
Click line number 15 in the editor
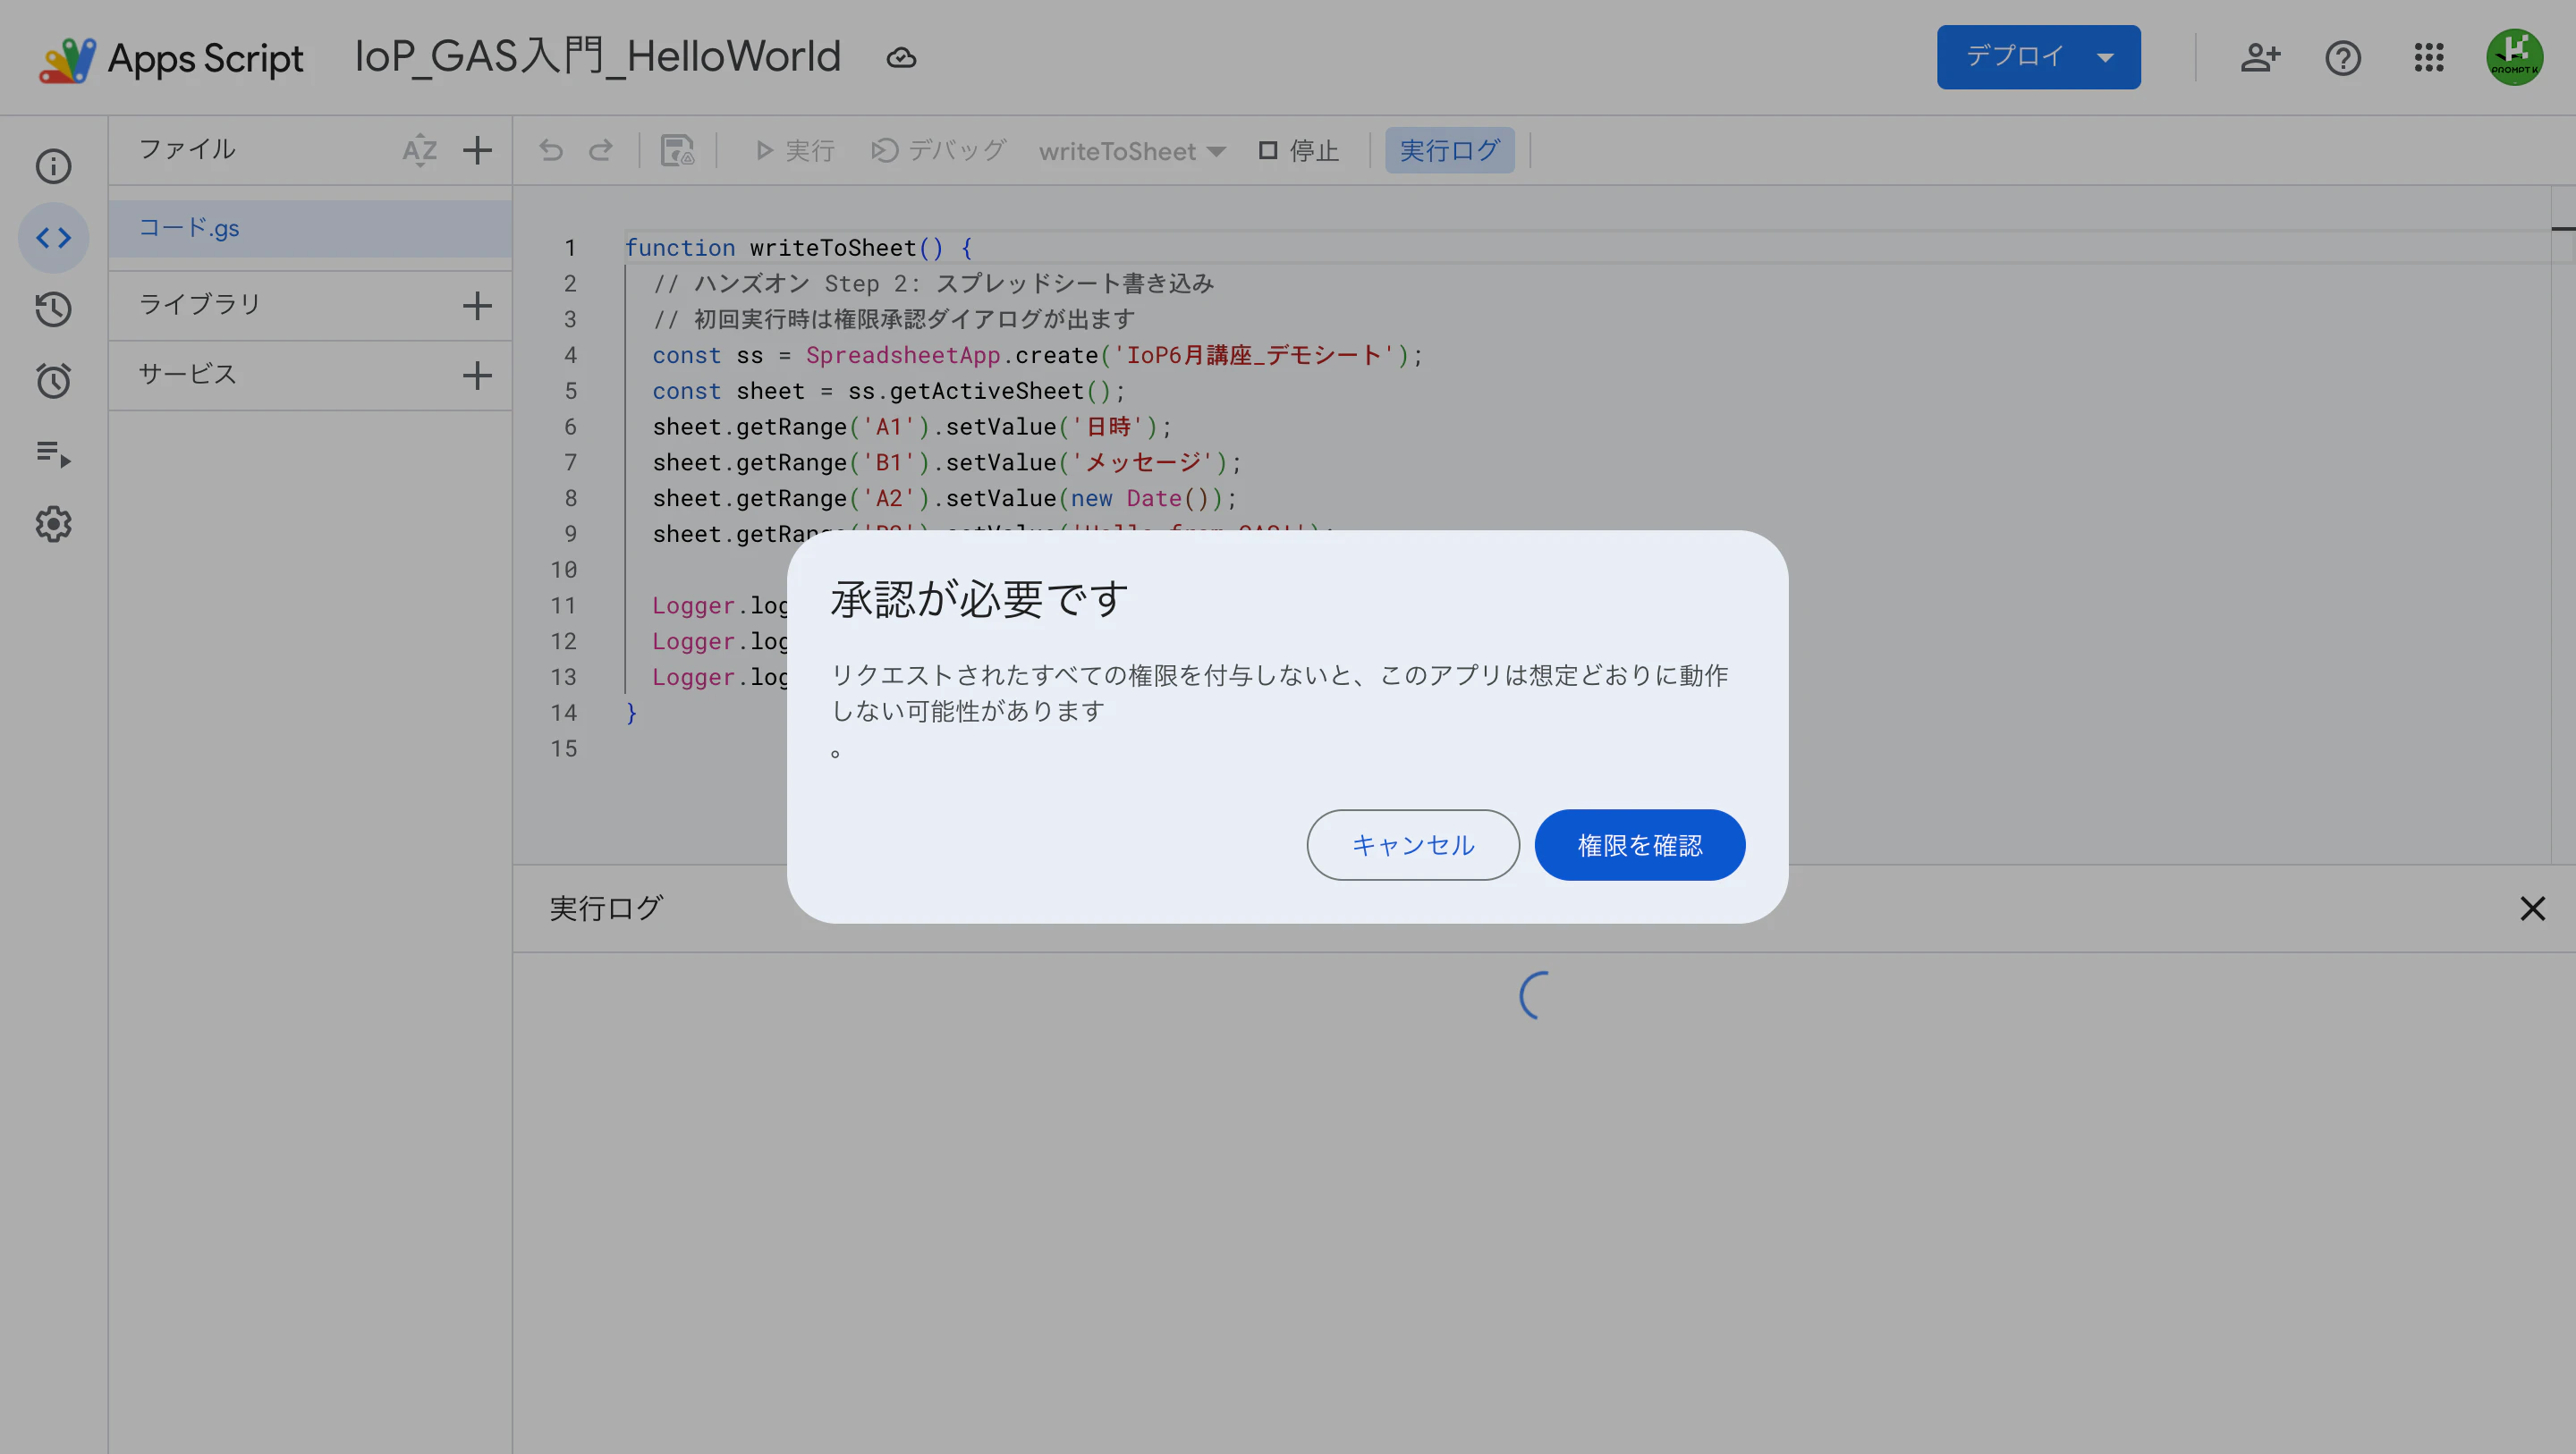coord(564,748)
